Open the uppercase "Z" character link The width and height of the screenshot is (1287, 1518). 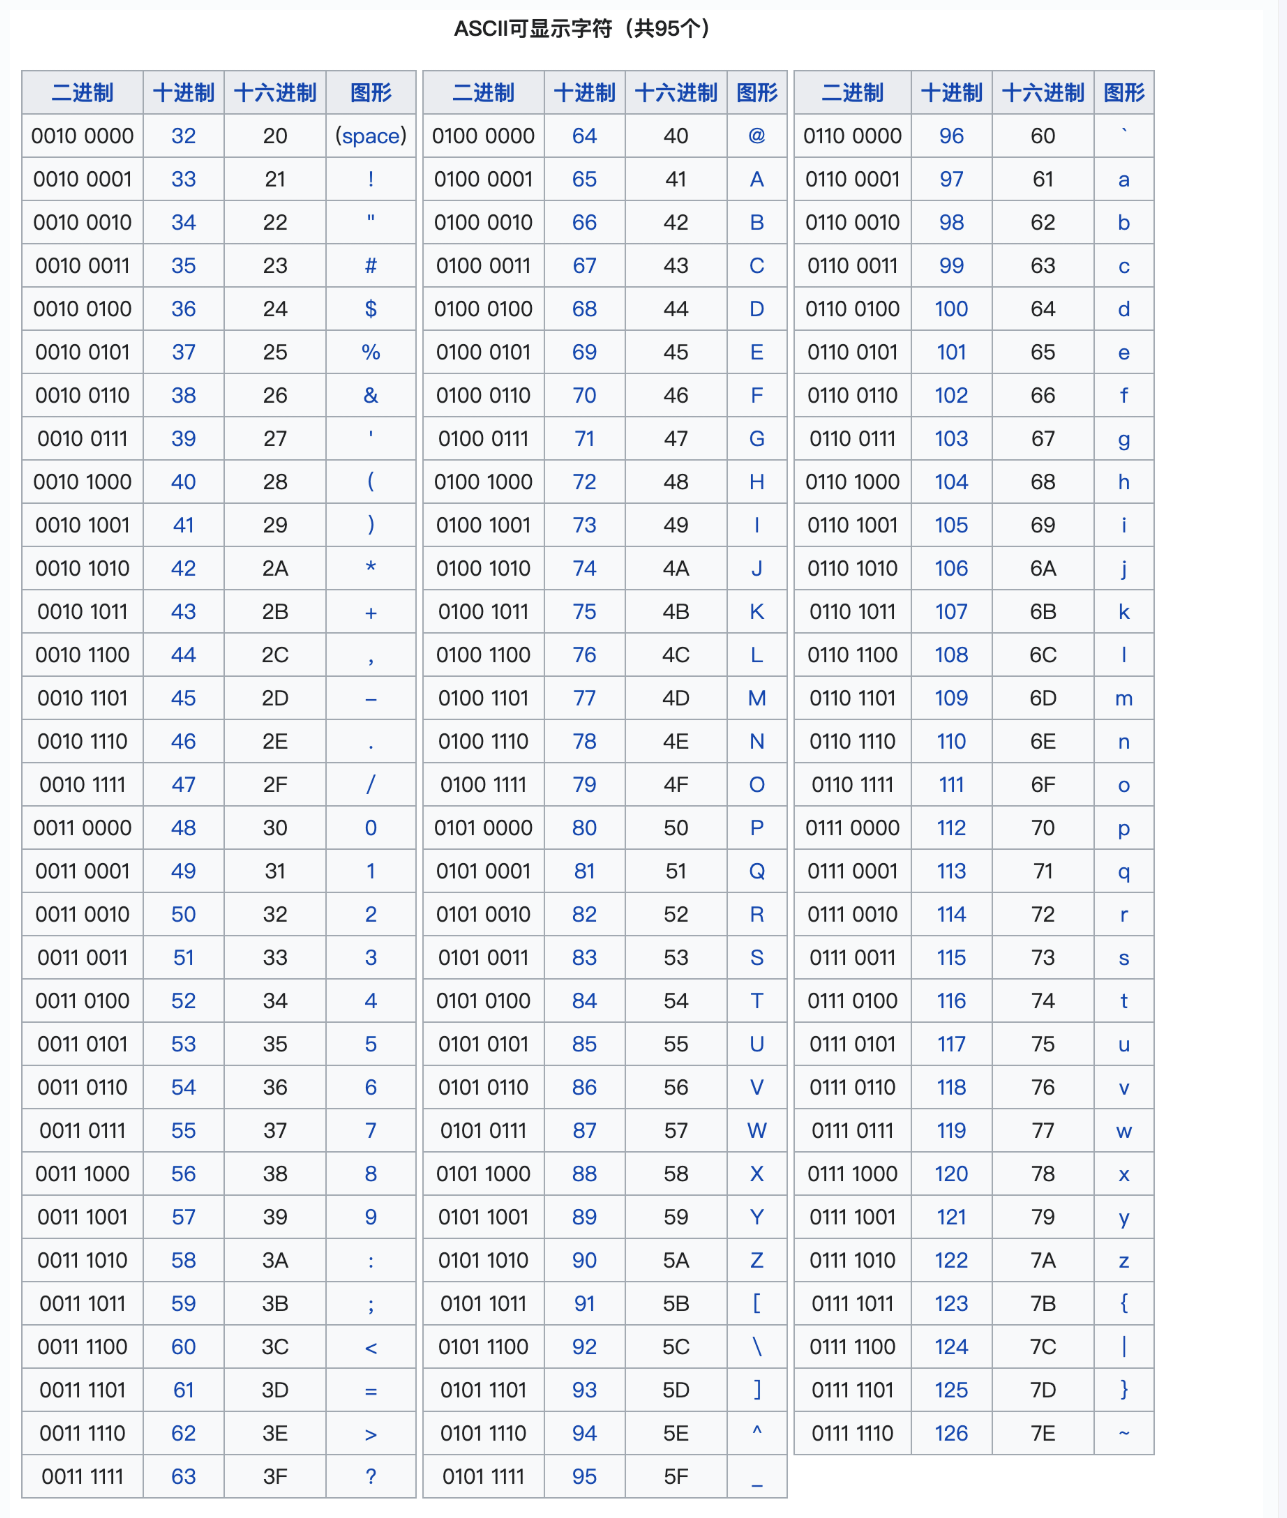(x=757, y=1260)
